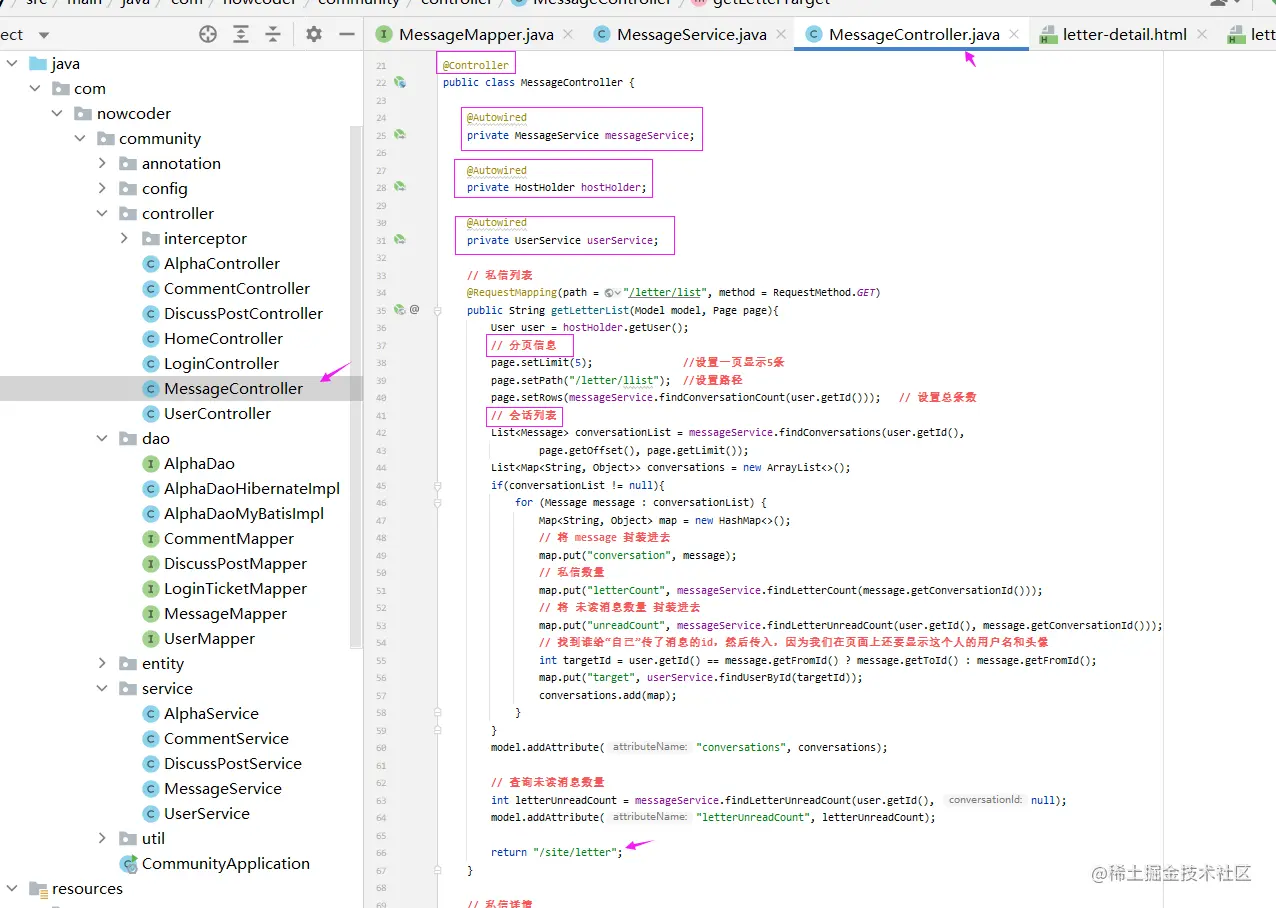Screen dimensions: 1276x908
Task: Open DiscussPostController in project tree
Action: click(x=244, y=314)
